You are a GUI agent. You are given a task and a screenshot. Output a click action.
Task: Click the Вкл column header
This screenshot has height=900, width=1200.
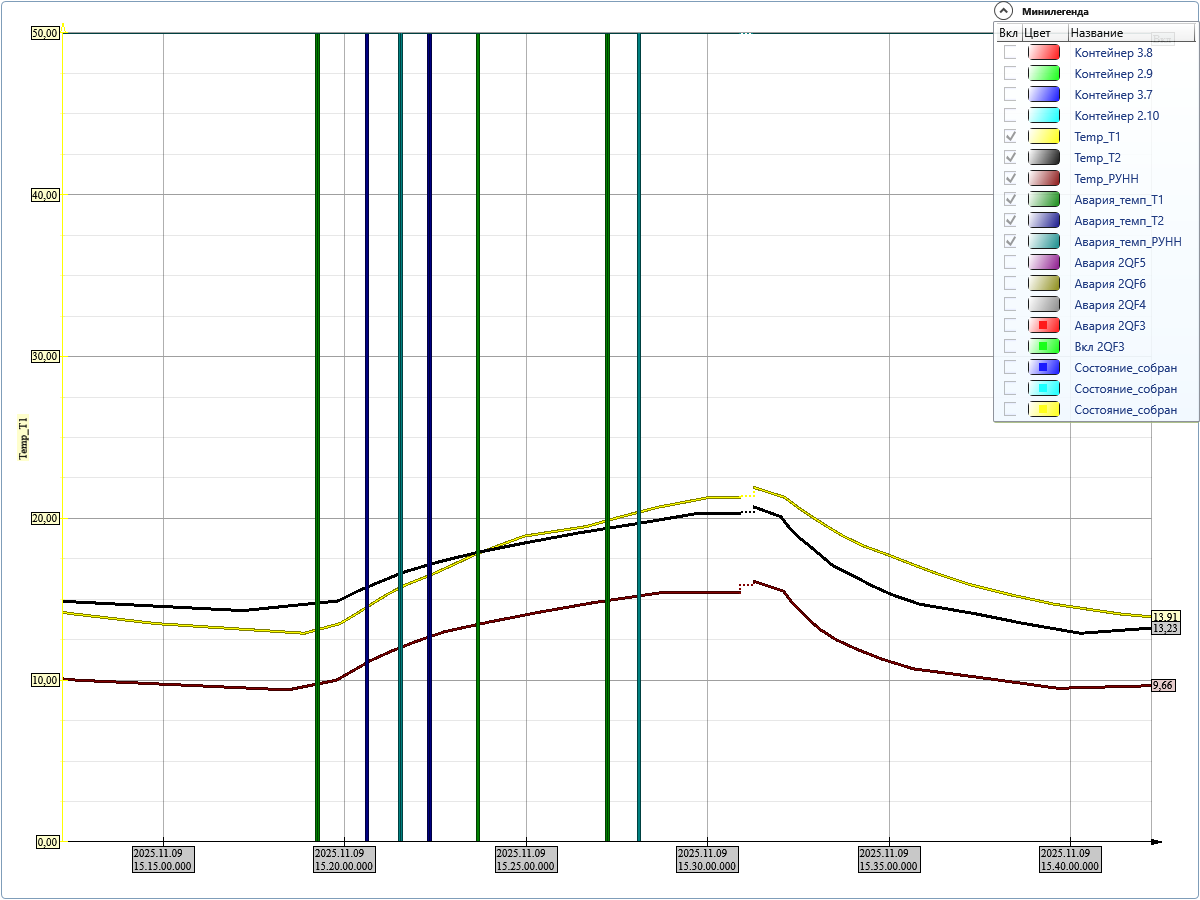tap(1008, 33)
